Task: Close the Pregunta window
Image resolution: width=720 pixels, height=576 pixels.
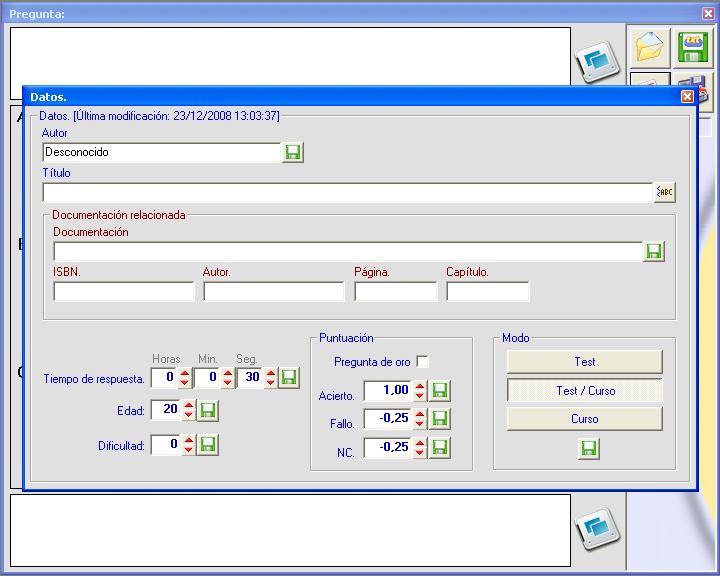Action: point(708,13)
